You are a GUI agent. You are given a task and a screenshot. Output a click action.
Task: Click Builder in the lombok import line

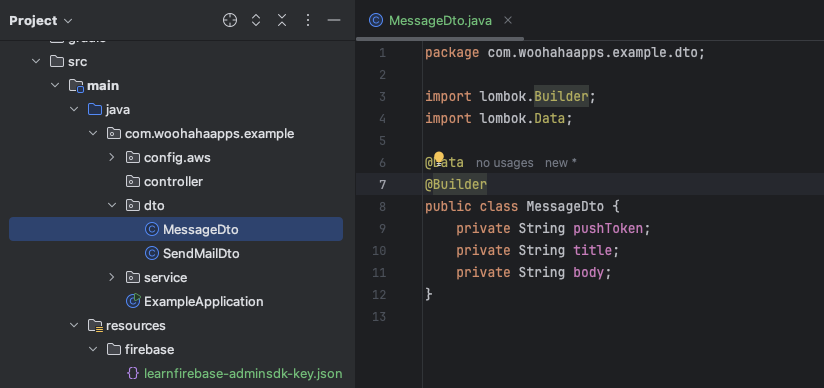coord(561,97)
